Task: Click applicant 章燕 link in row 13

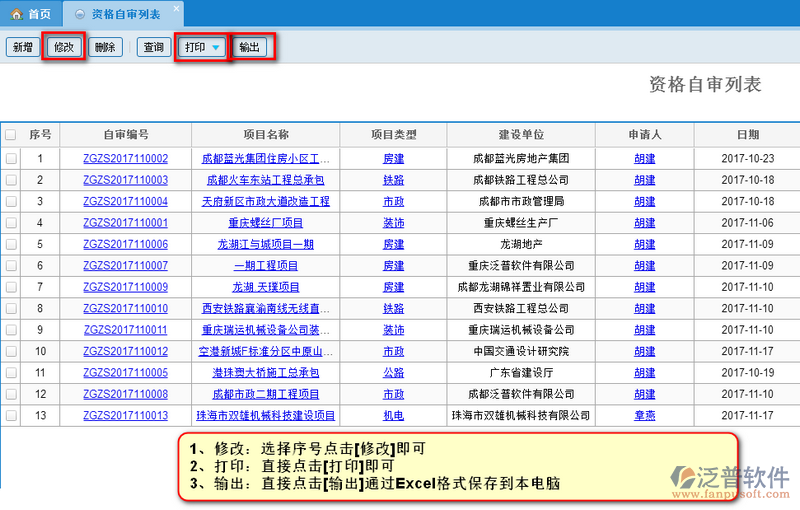Action: click(x=644, y=416)
